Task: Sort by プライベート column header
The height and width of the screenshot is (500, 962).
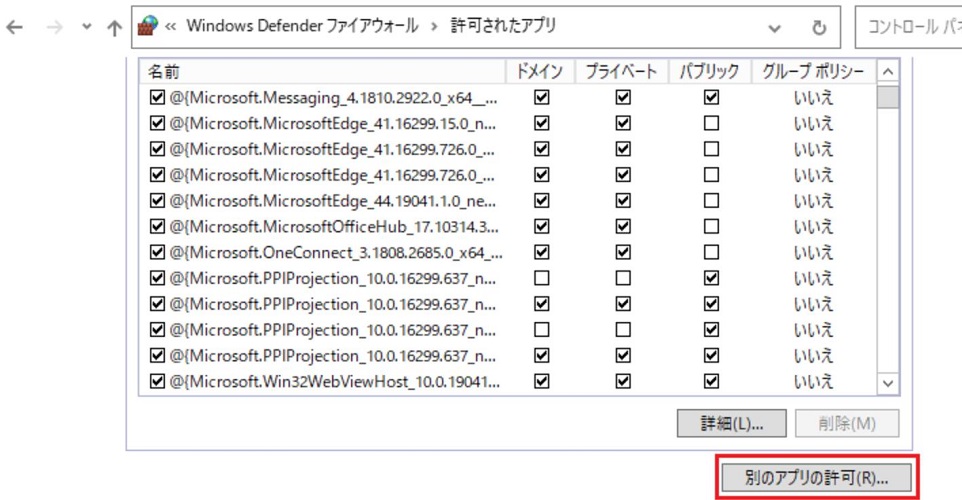Action: 621,71
